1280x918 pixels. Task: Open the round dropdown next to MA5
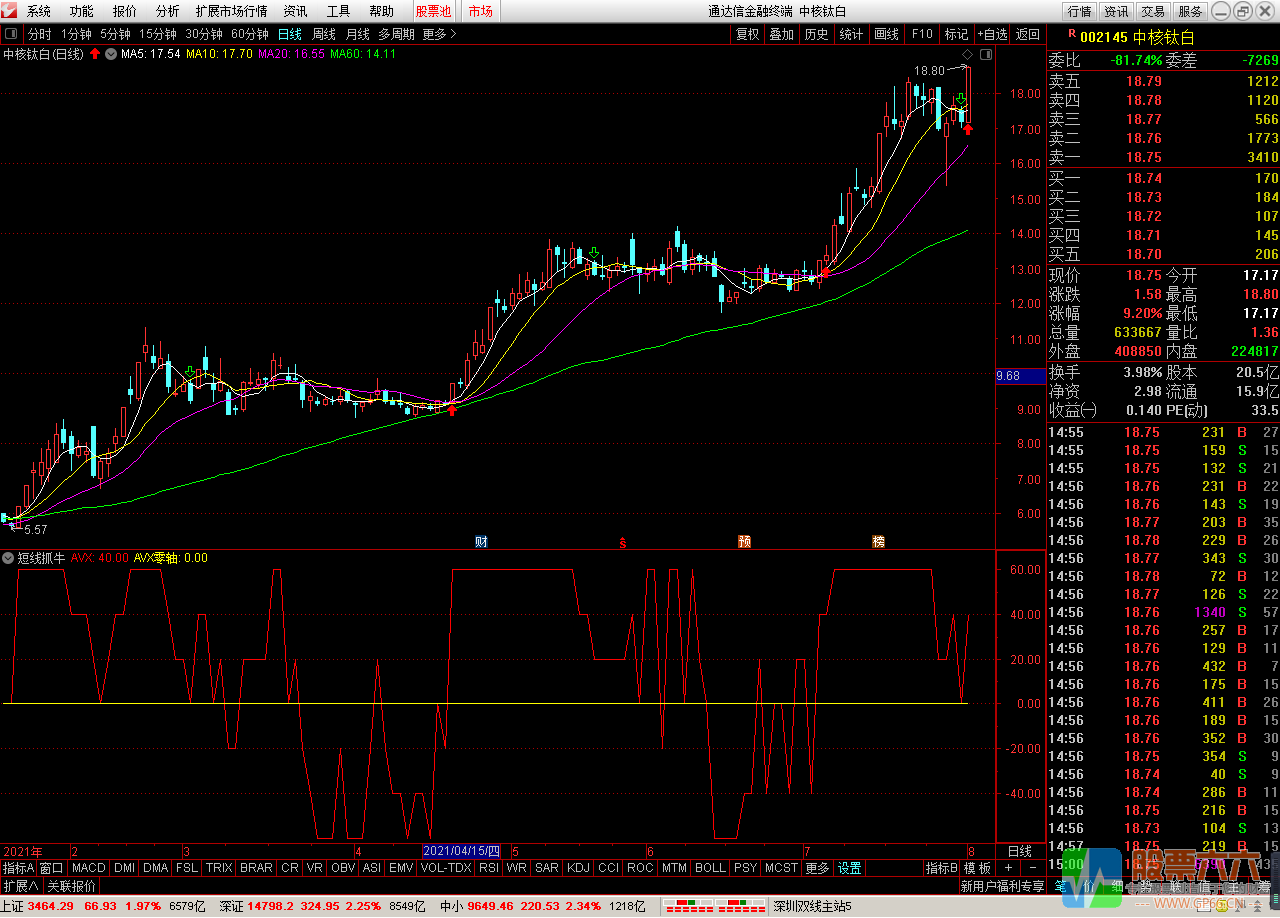110,54
